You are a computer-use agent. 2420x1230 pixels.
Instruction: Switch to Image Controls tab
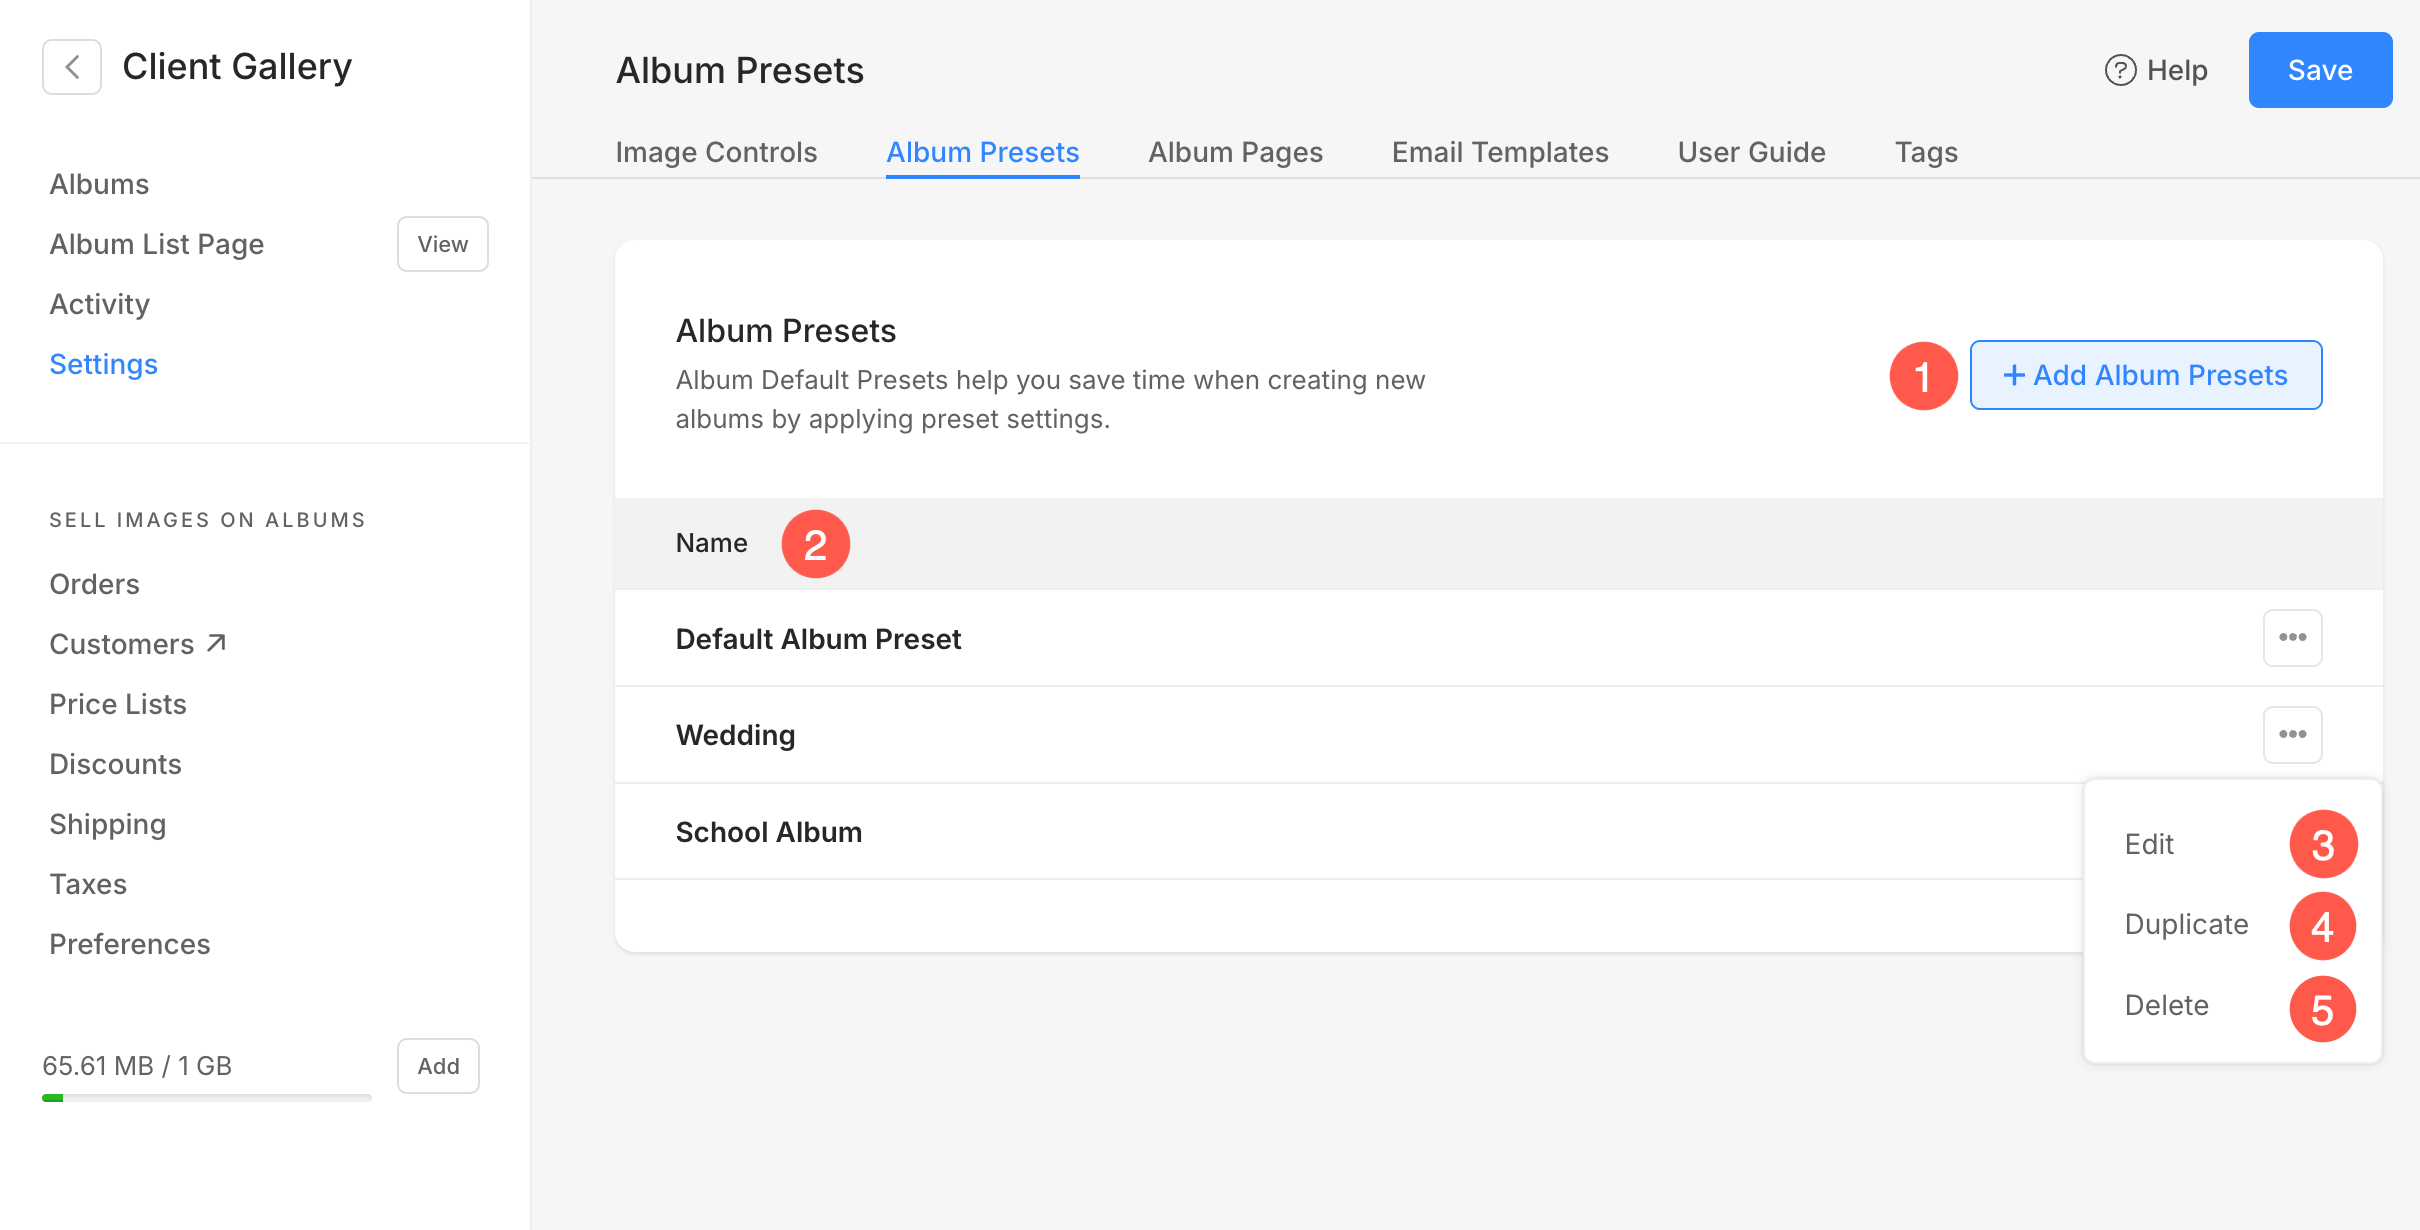click(x=716, y=152)
